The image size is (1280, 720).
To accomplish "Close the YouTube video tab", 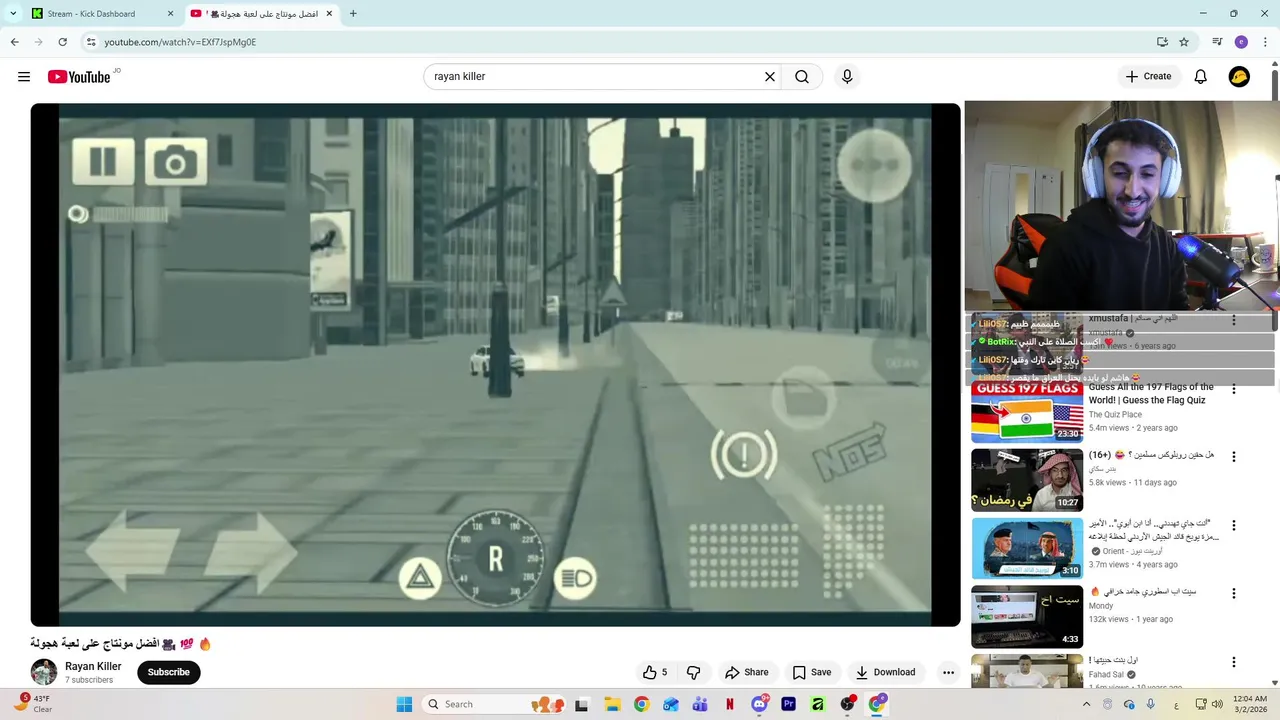I will 329,14.
